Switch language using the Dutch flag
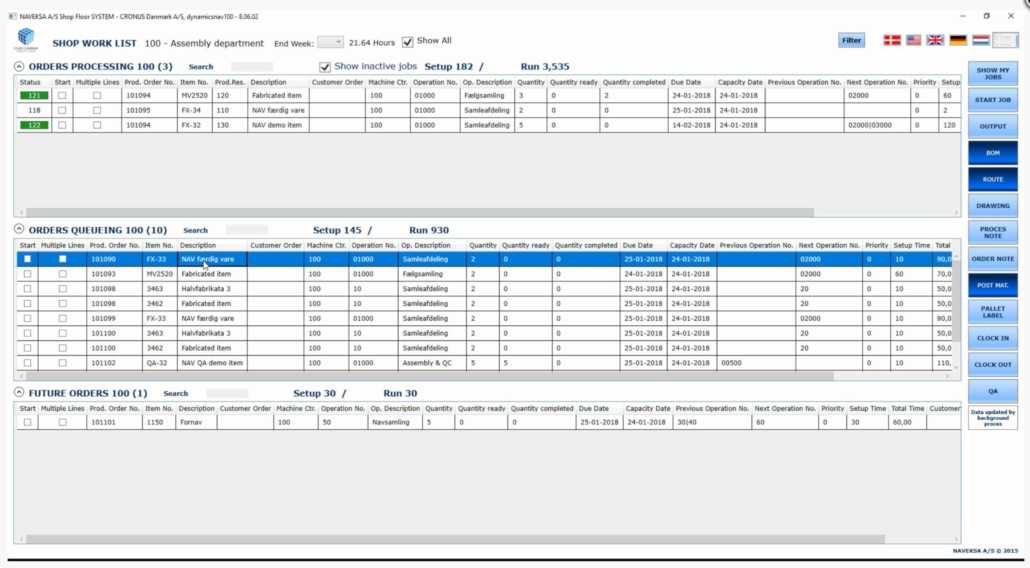1030x568 pixels. click(x=980, y=40)
